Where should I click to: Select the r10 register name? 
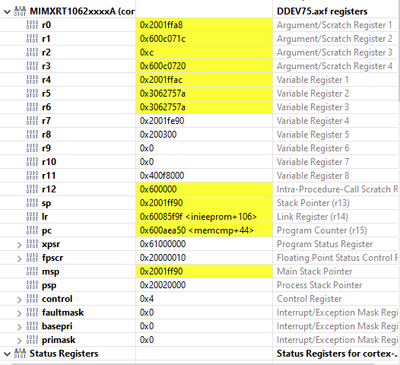(49, 162)
